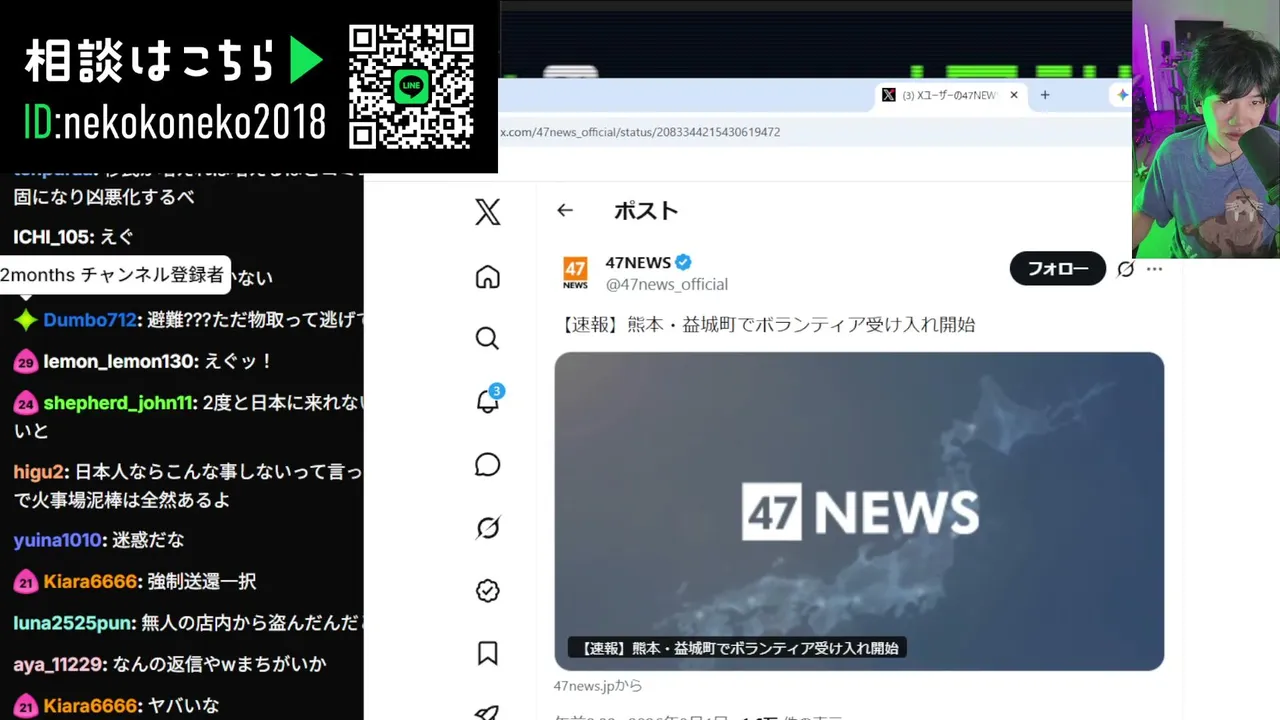Click chat username yuina1010
Screen dimensions: 1280x720
[58, 540]
